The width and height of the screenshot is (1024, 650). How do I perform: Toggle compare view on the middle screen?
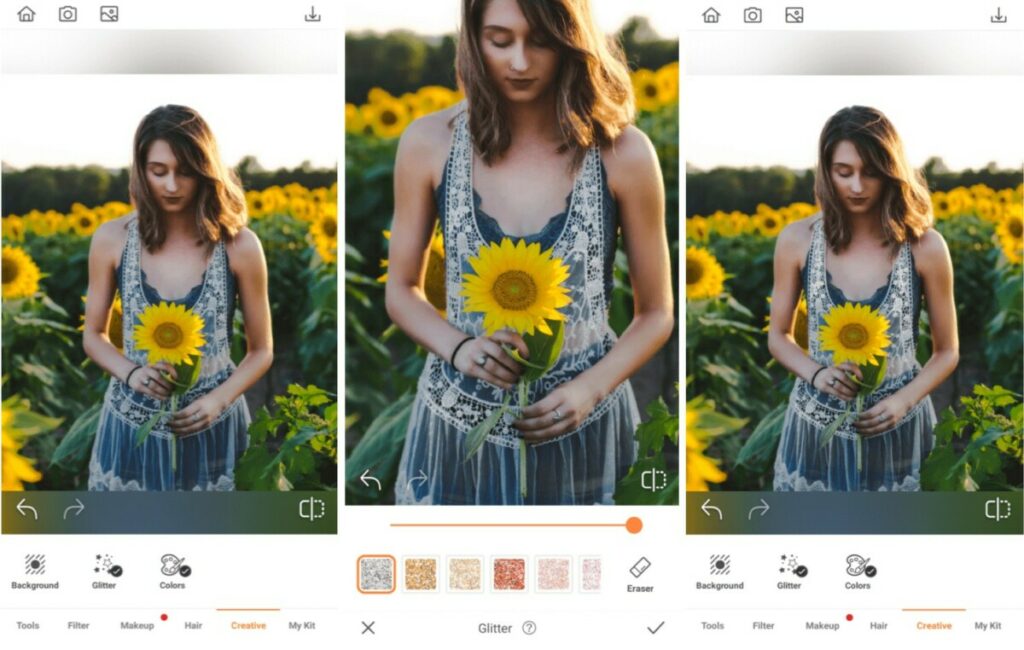pos(653,480)
